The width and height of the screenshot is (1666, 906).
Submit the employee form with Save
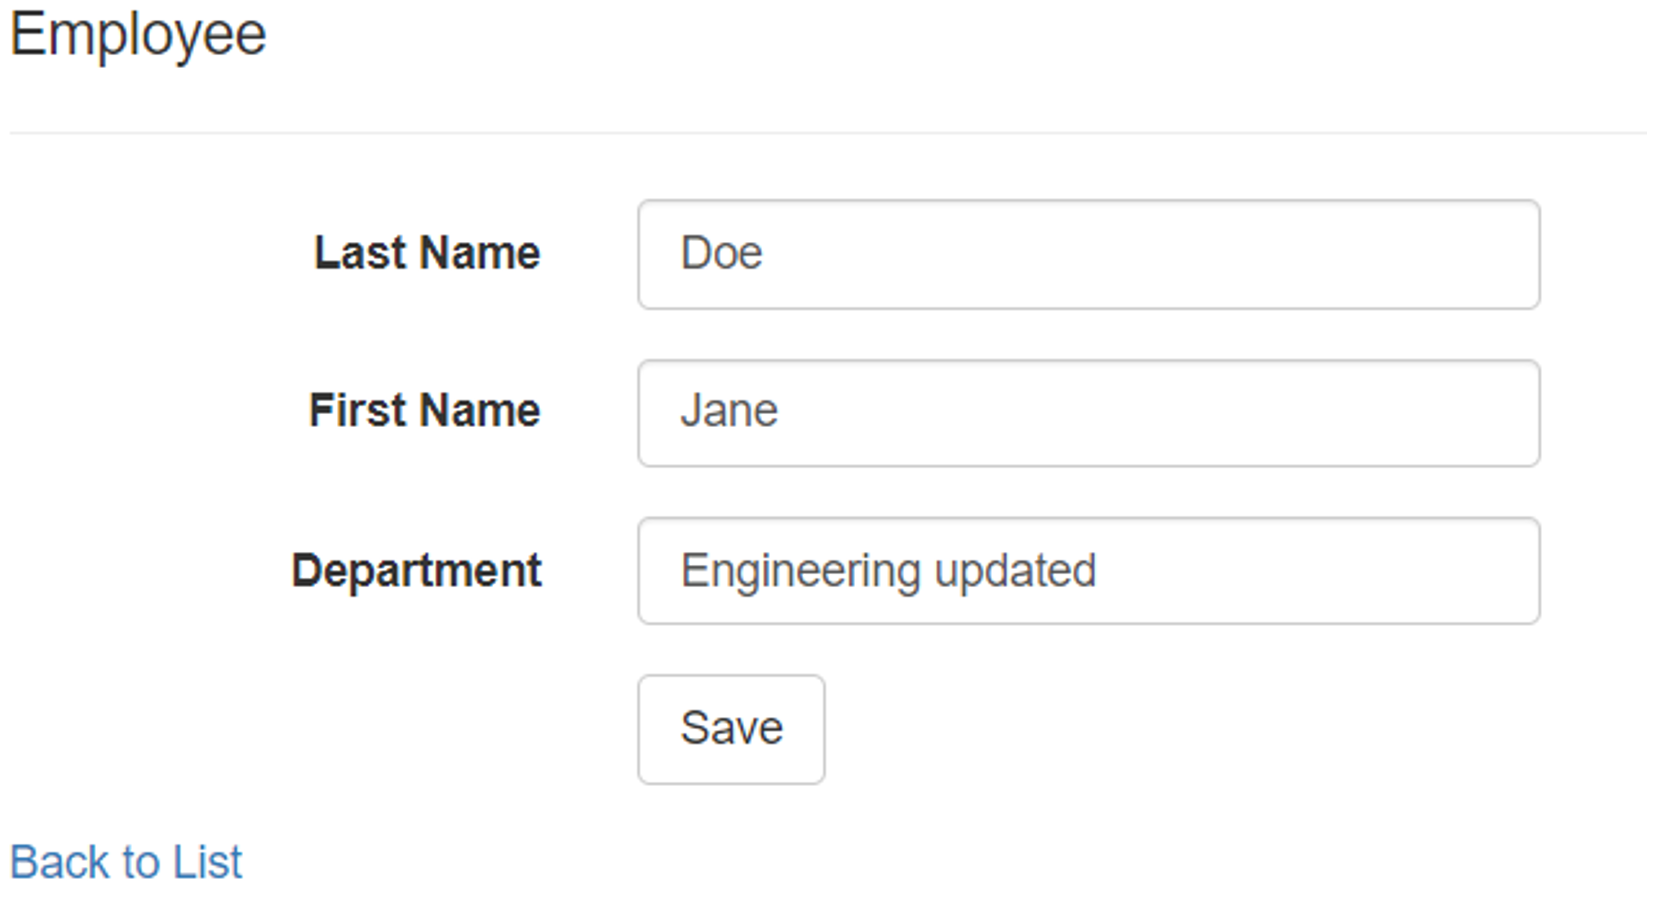(731, 729)
